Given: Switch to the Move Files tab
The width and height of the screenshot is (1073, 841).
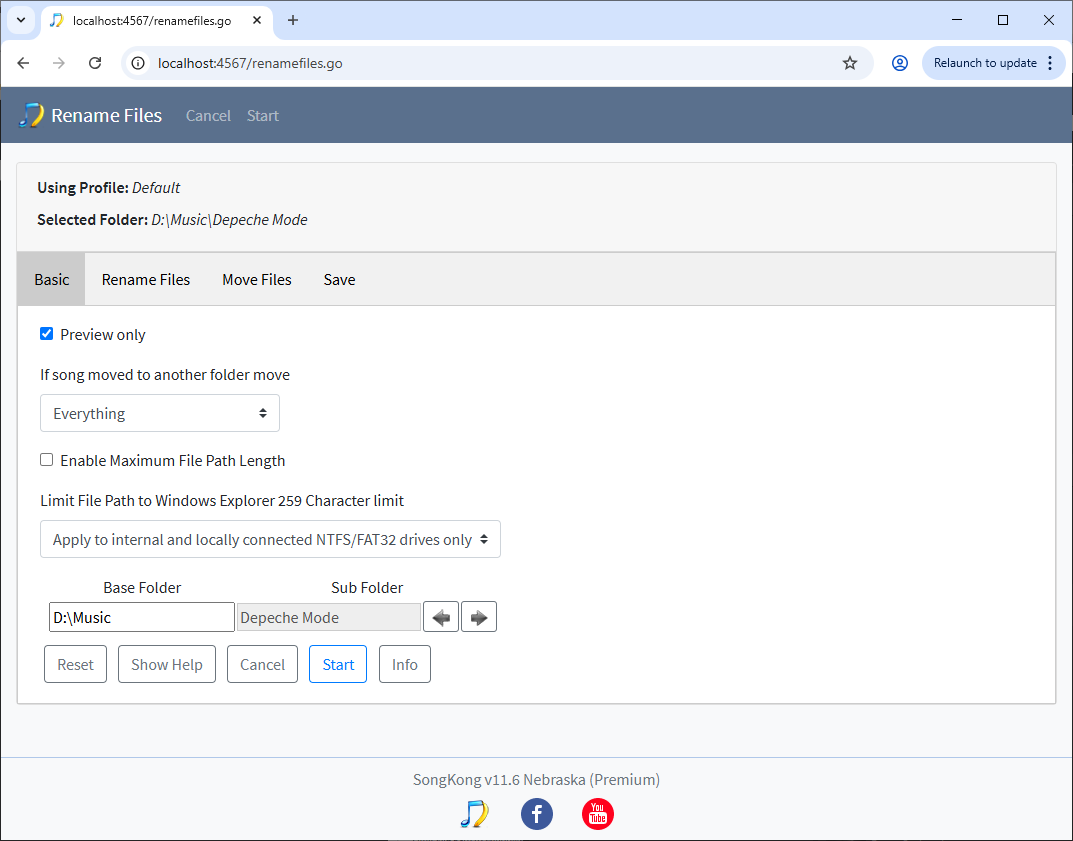Looking at the screenshot, I should [x=257, y=280].
